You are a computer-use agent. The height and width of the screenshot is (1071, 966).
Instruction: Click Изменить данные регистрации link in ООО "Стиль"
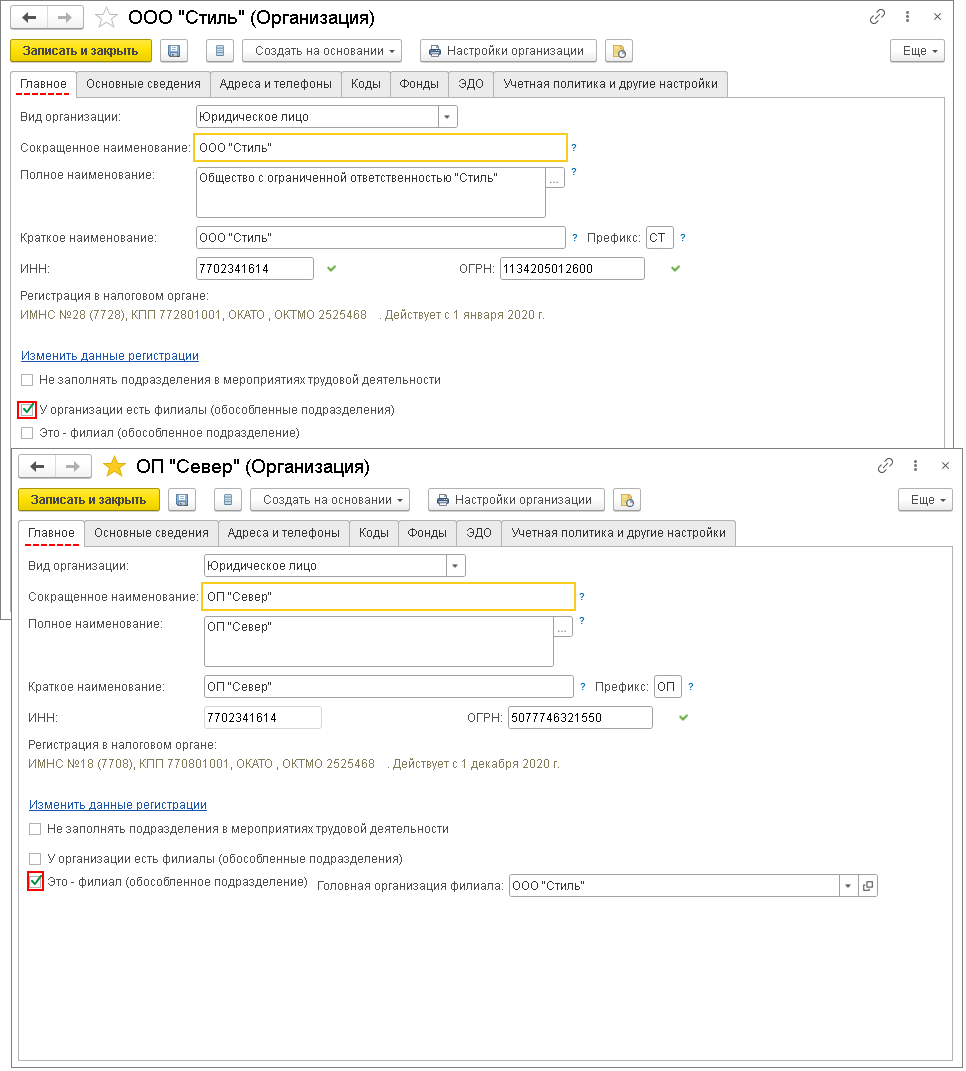110,356
